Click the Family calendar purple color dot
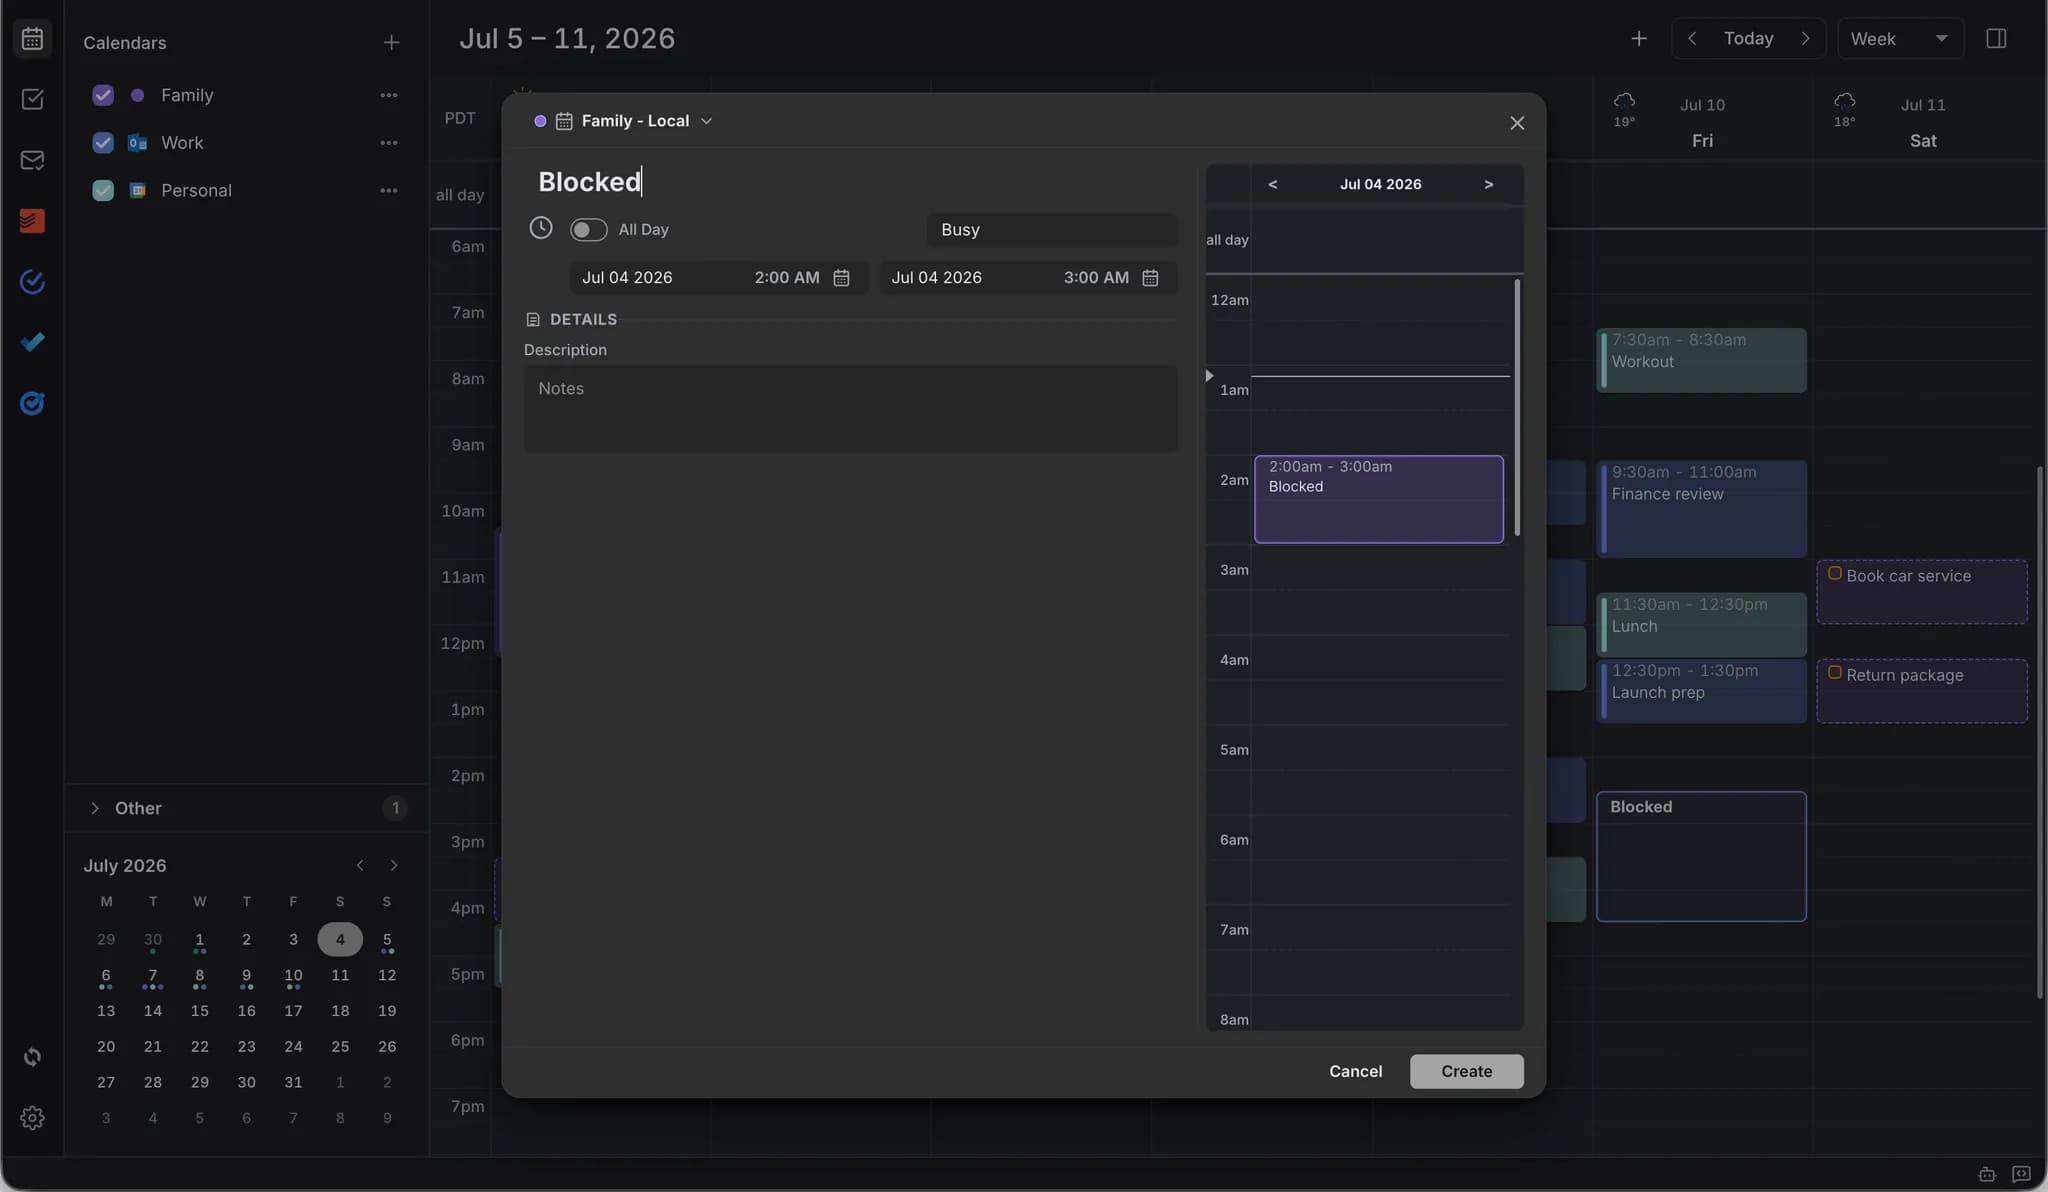2048x1192 pixels. [138, 95]
